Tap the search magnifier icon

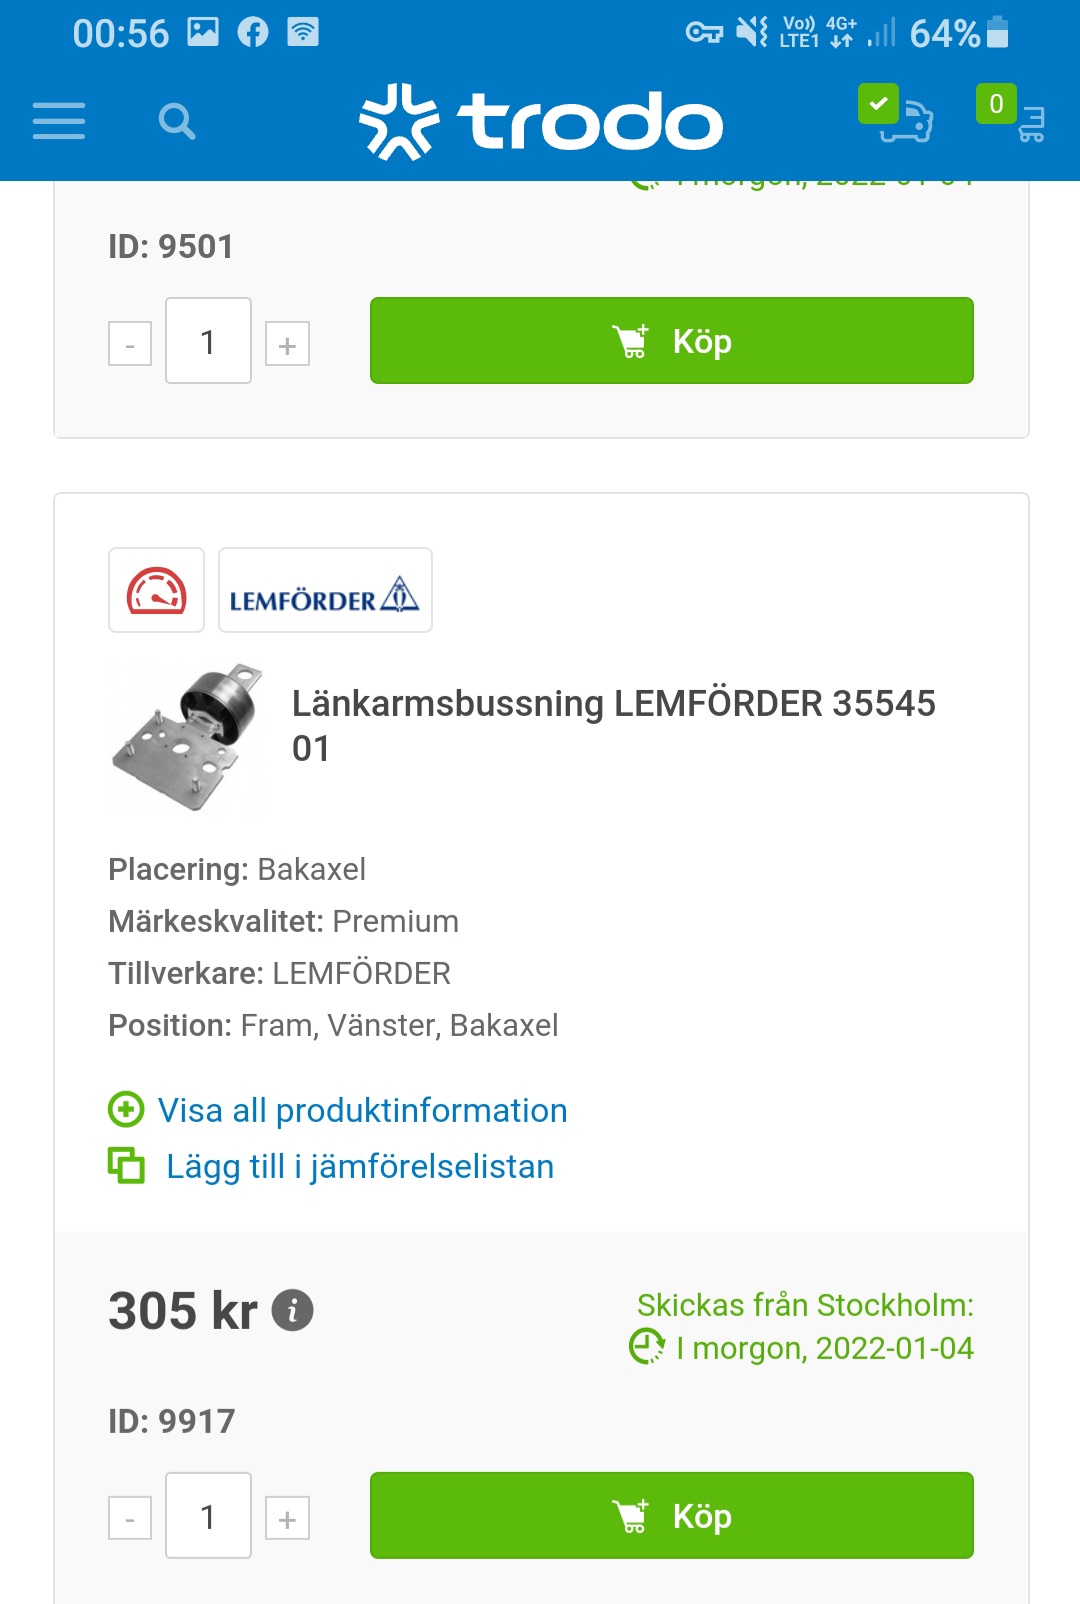177,122
